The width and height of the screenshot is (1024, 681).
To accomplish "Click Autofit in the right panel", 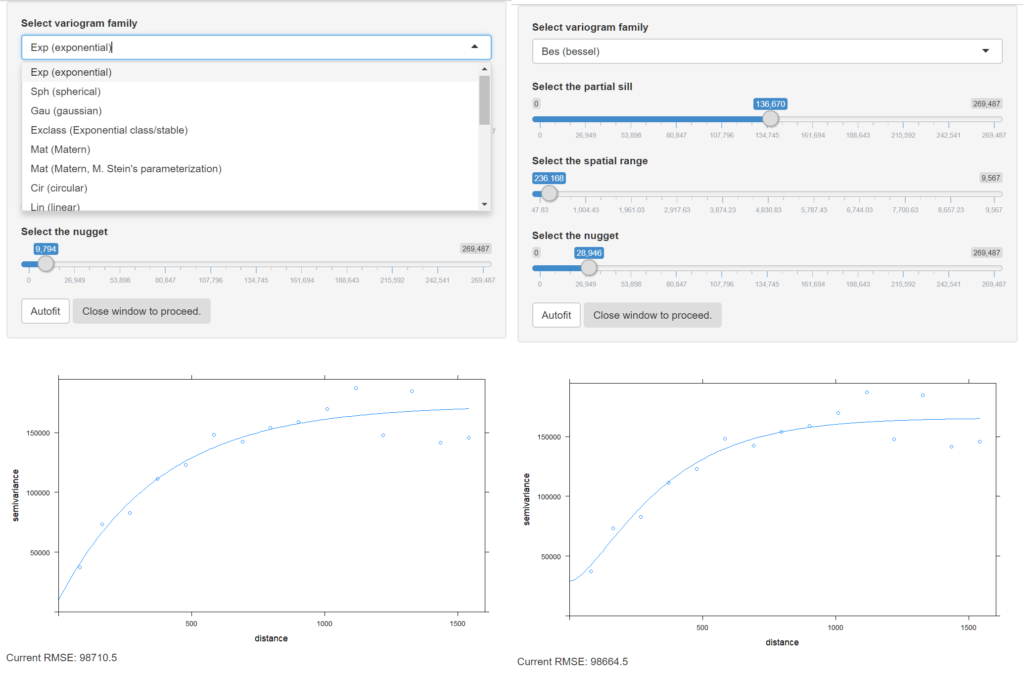I will [555, 314].
